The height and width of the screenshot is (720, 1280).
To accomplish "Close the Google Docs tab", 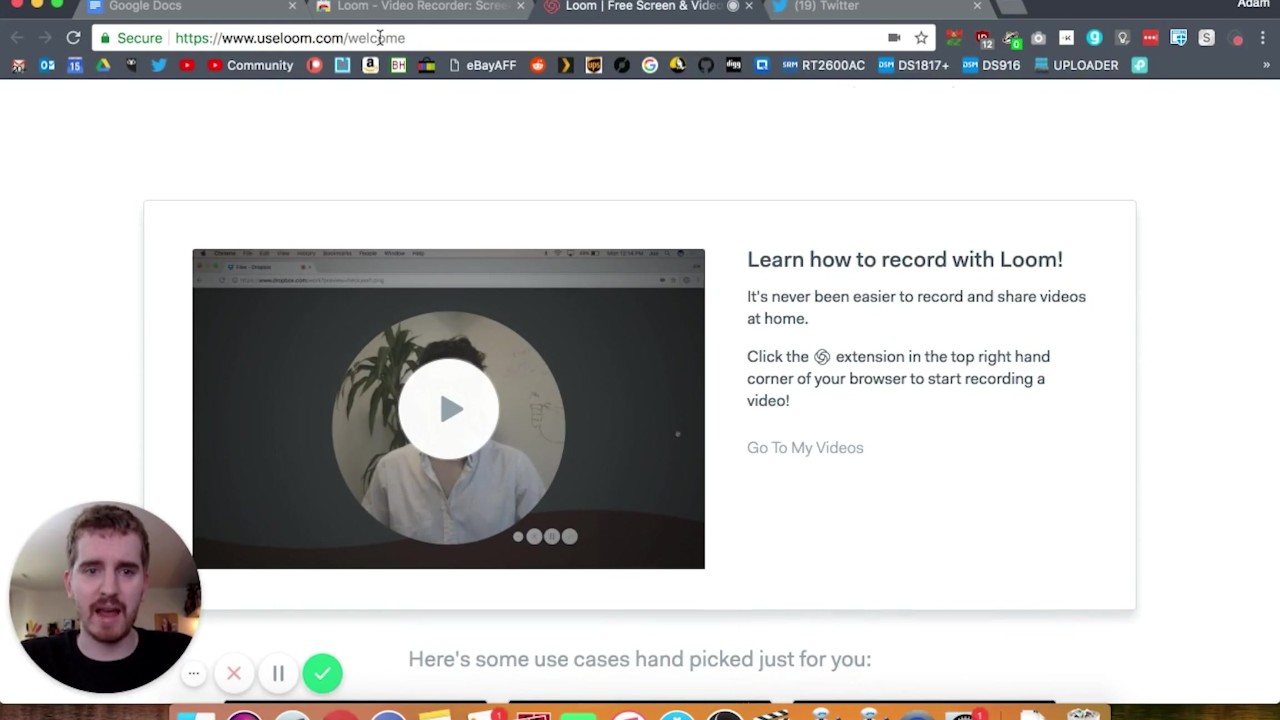I will (292, 6).
